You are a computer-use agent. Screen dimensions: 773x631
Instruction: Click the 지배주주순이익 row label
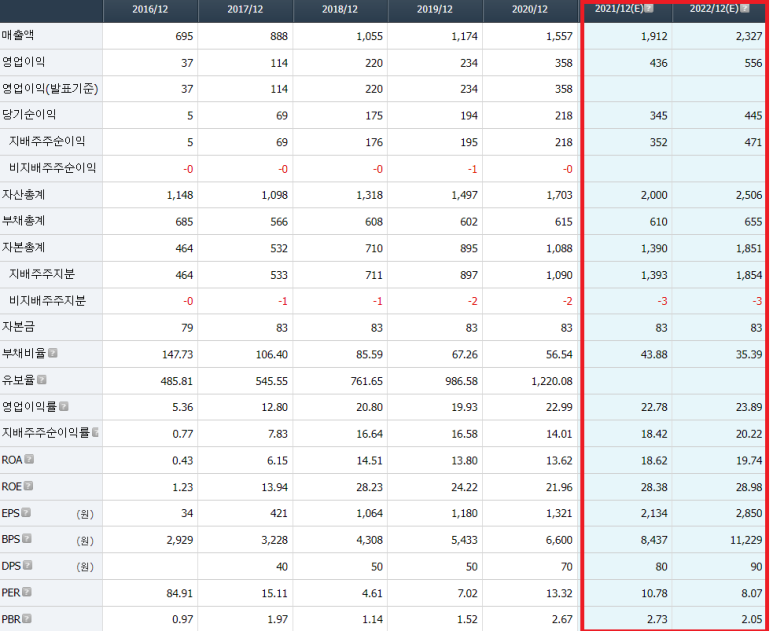(x=47, y=141)
